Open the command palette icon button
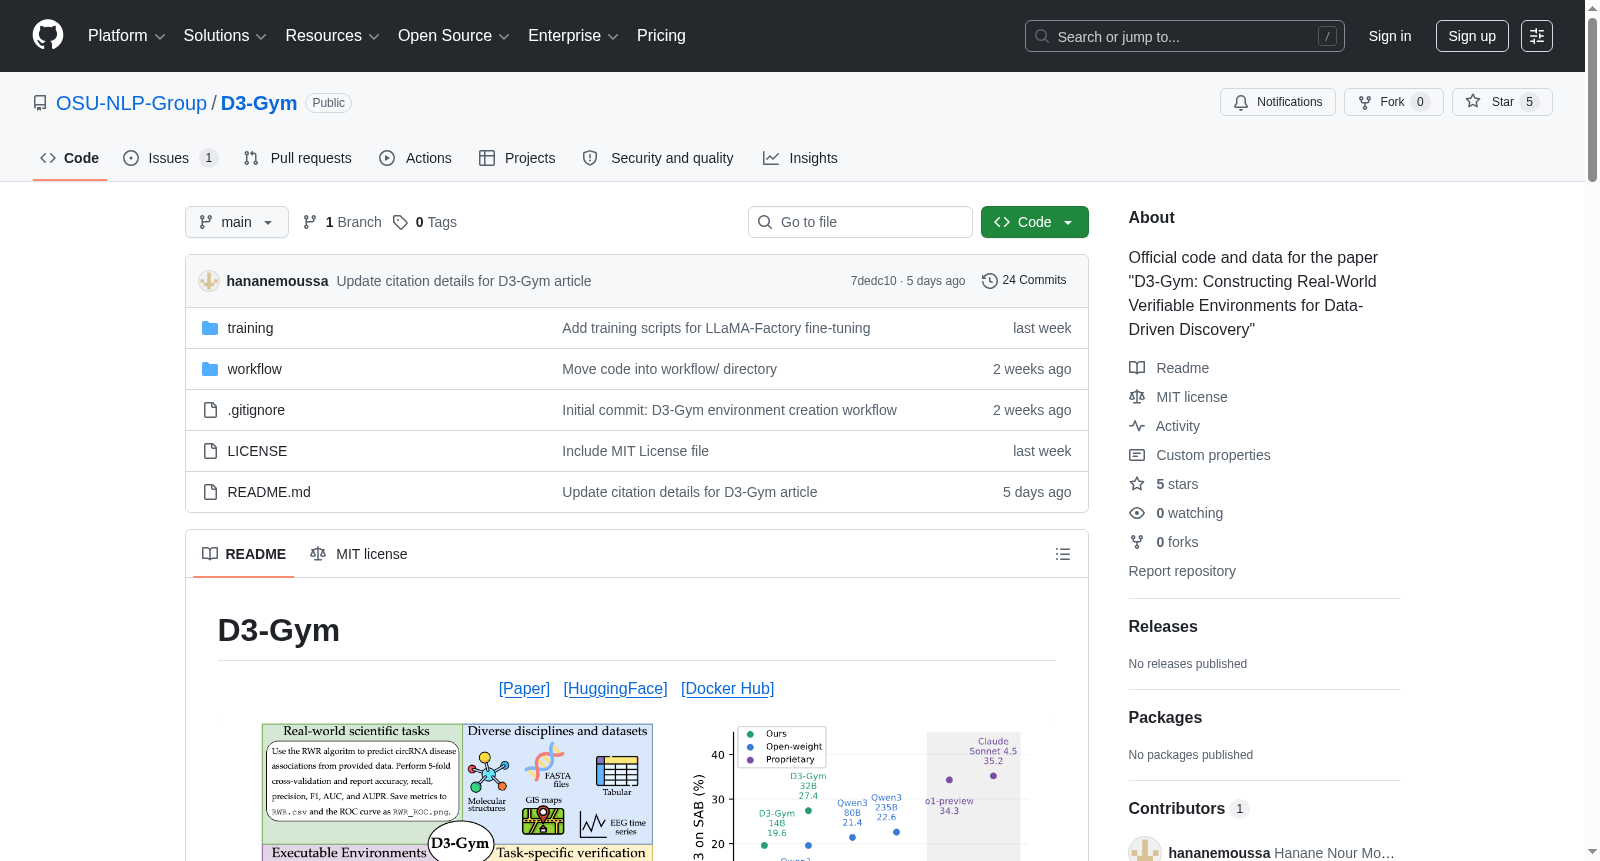 pyautogui.click(x=1537, y=36)
